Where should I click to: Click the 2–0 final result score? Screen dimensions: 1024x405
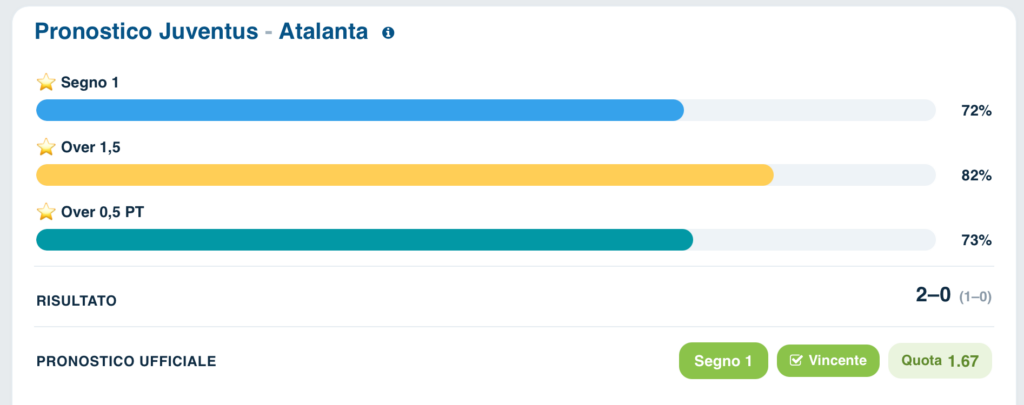pos(933,295)
